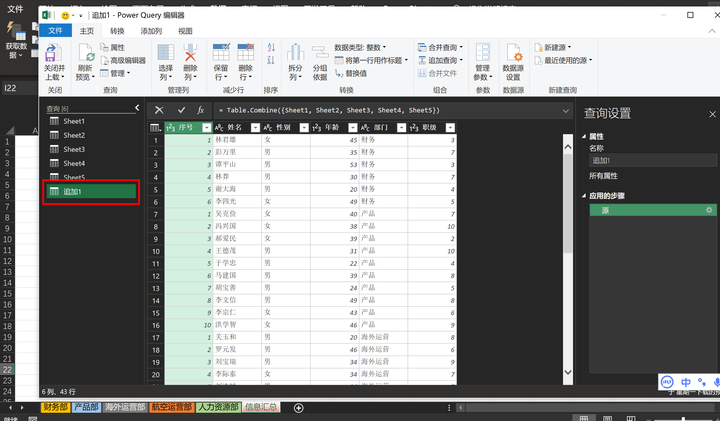
Task: Open the 财务部 worksheet tab
Action: point(55,407)
